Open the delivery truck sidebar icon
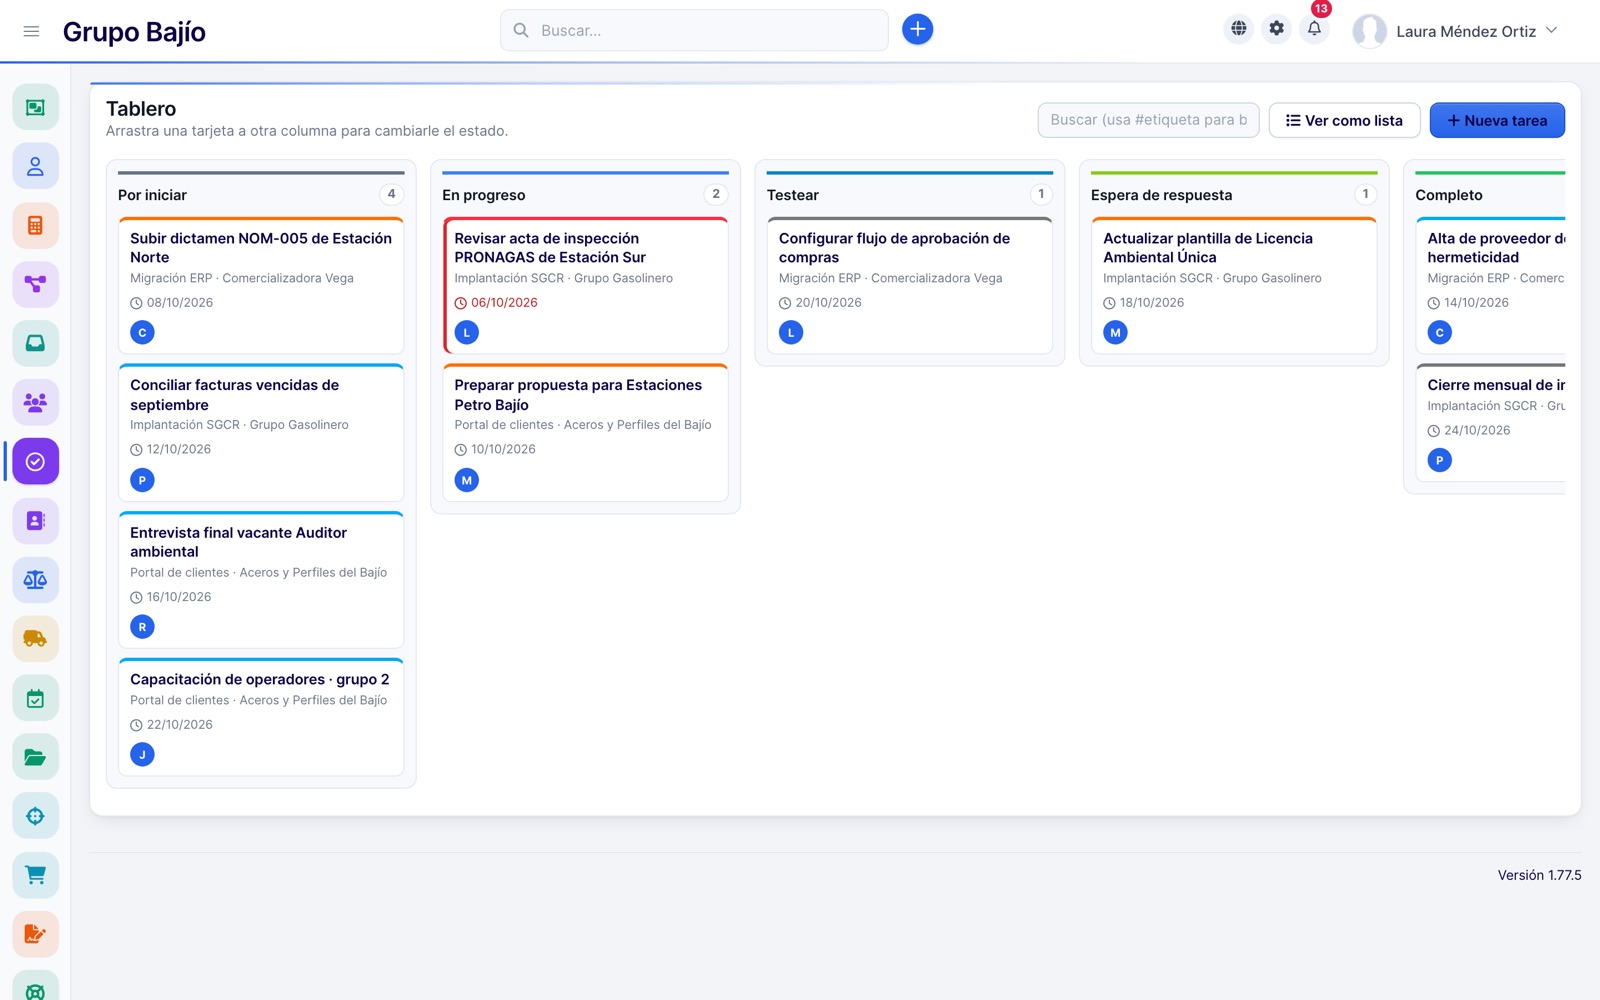Viewport: 1600px width, 1000px height. pyautogui.click(x=35, y=638)
